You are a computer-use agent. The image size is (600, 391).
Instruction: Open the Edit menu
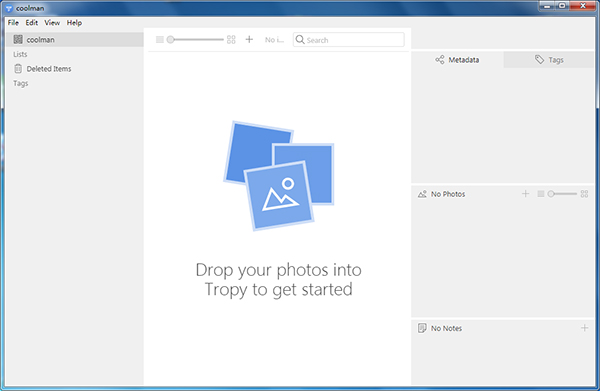coord(32,23)
